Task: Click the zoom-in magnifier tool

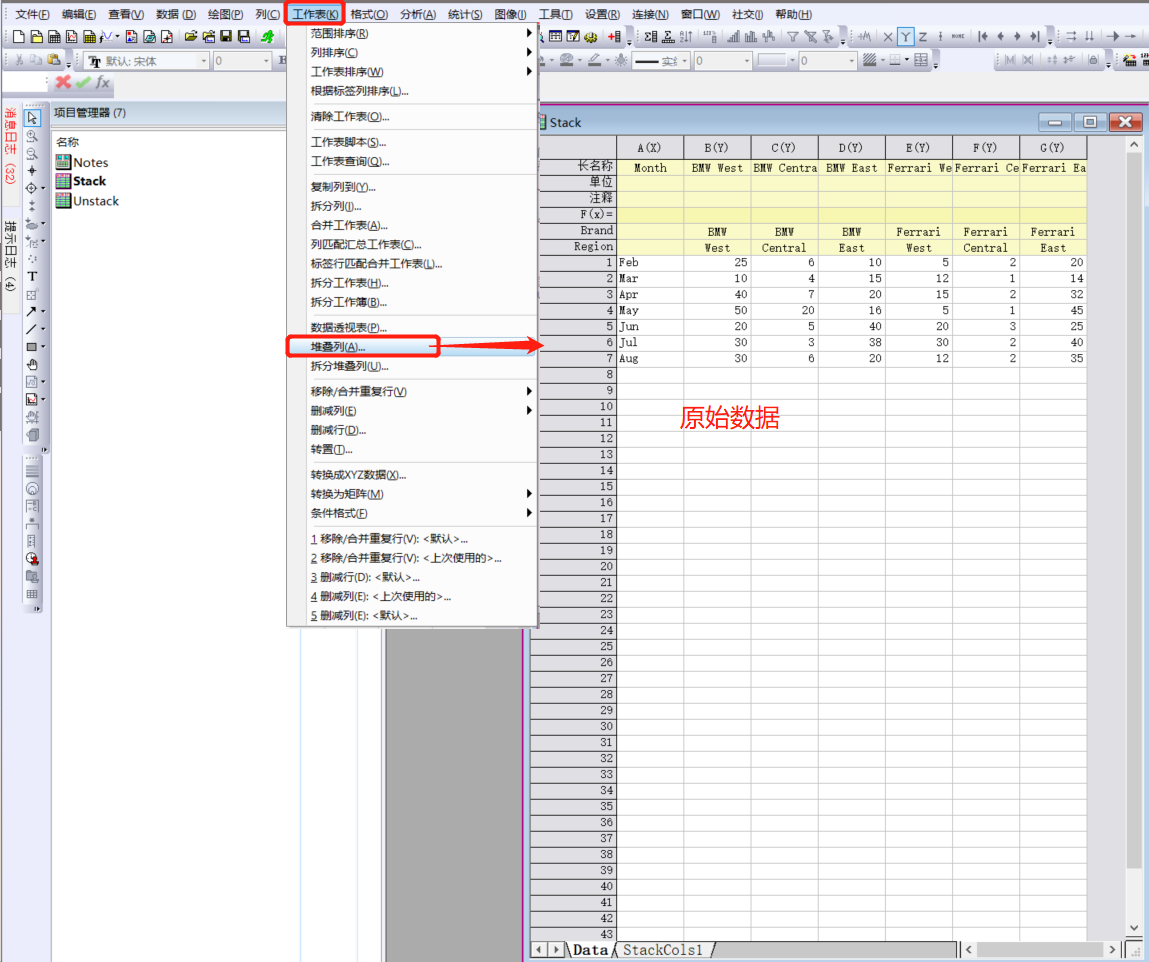Action: point(32,136)
